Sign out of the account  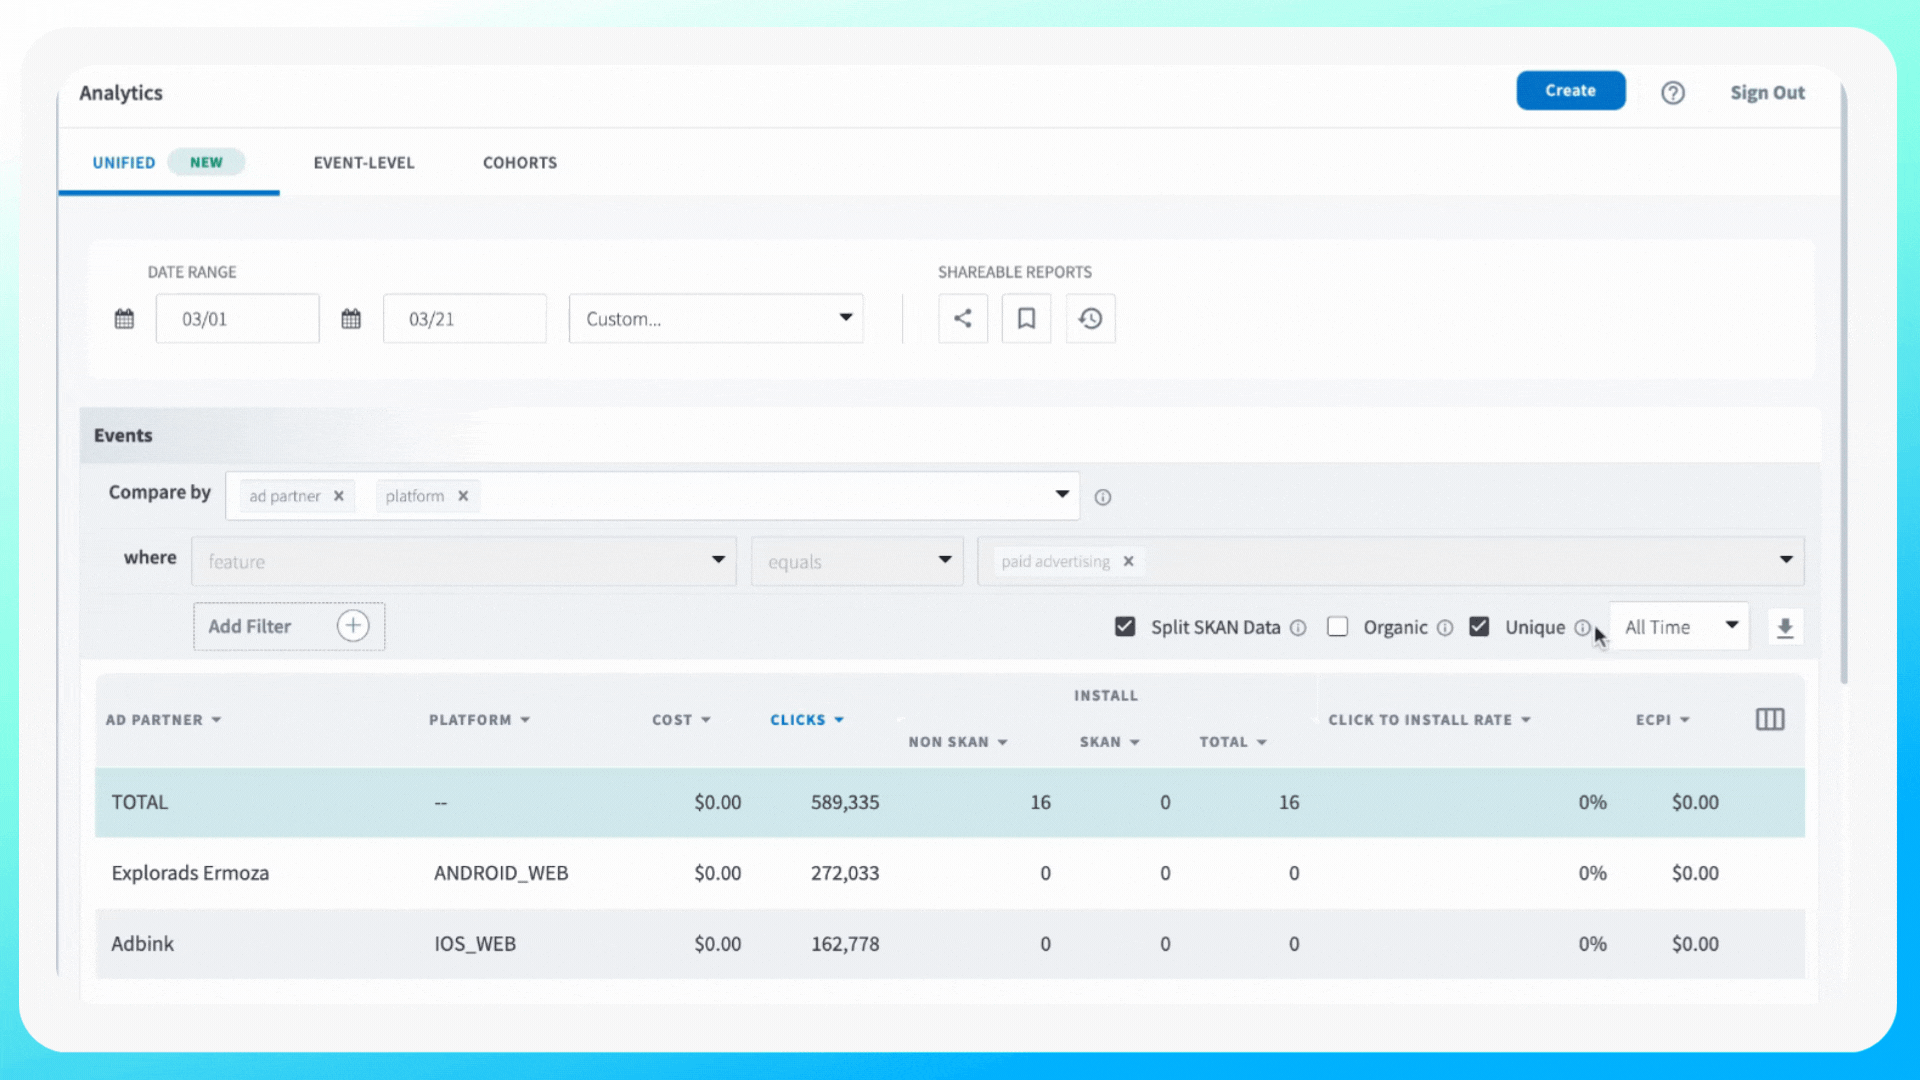[1767, 92]
